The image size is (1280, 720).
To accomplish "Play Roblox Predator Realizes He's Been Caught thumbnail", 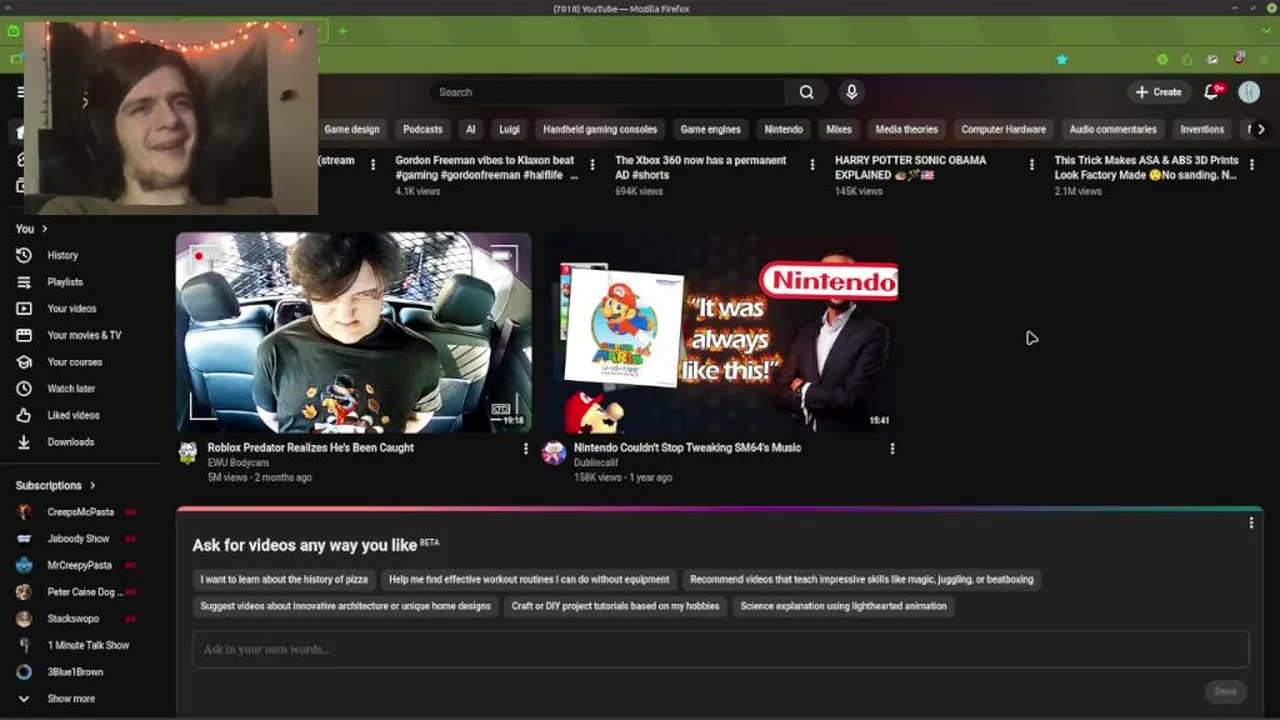I will (x=354, y=332).
